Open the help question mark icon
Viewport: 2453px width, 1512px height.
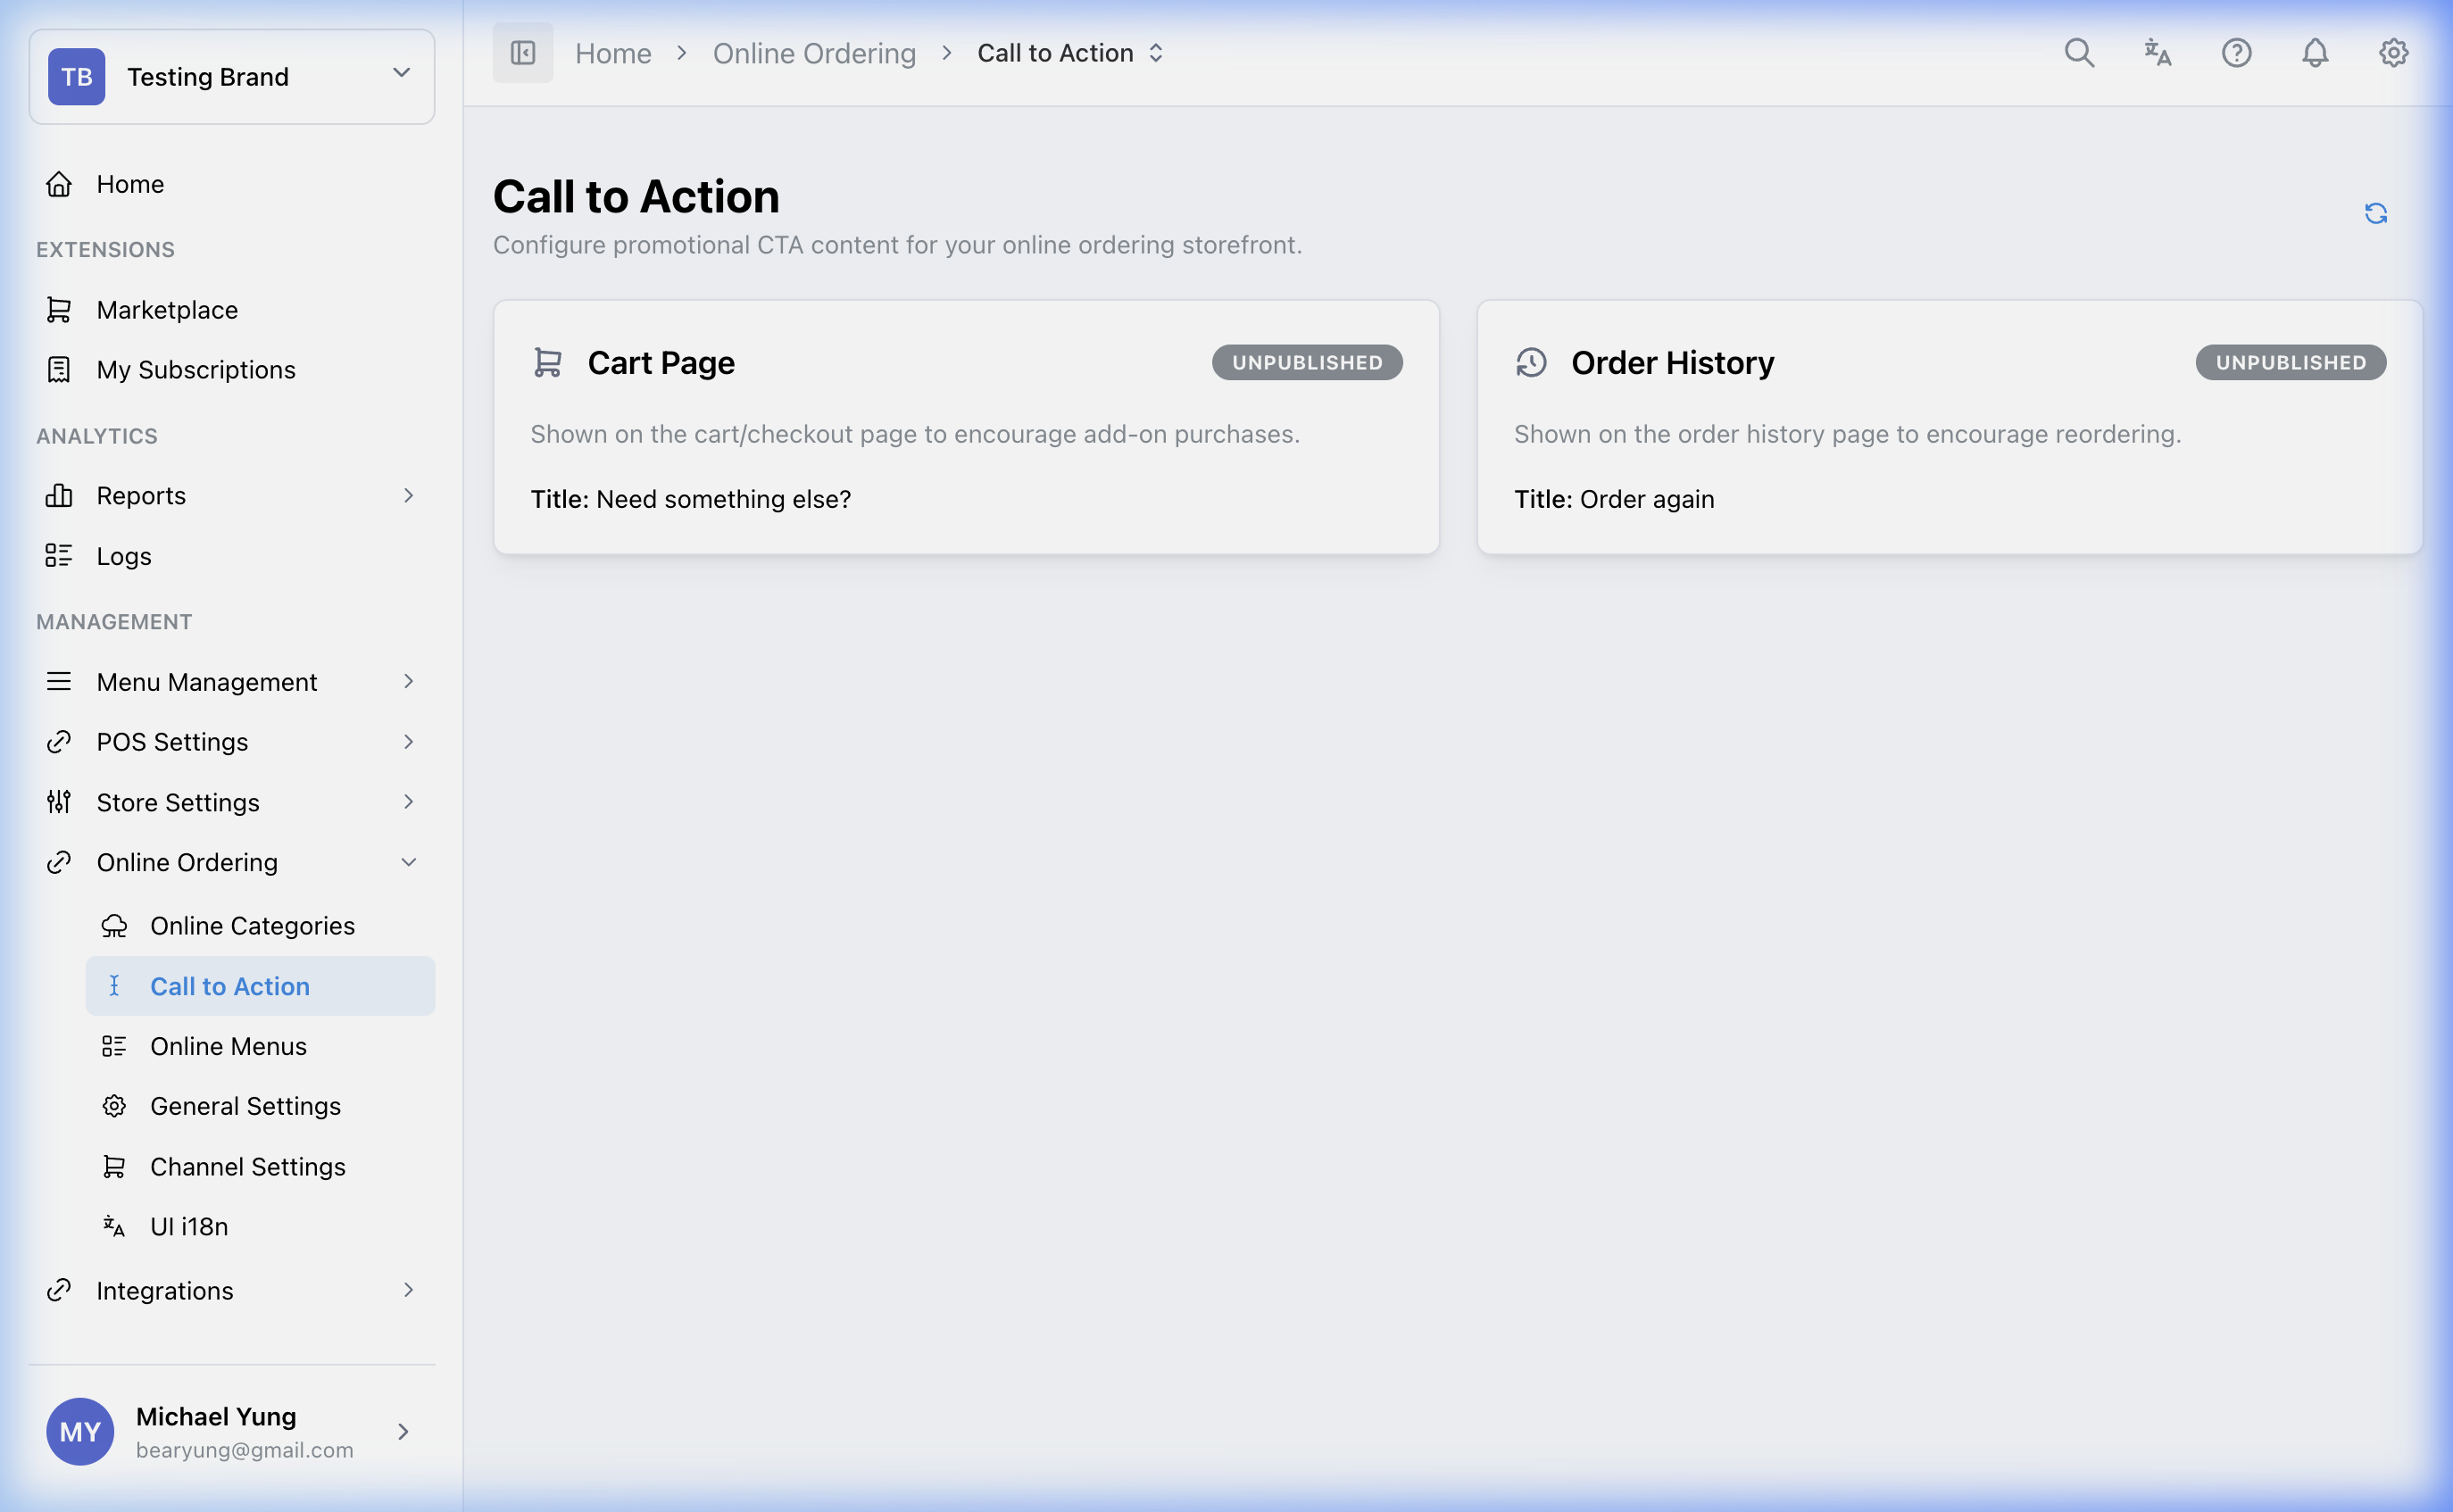coord(2236,53)
